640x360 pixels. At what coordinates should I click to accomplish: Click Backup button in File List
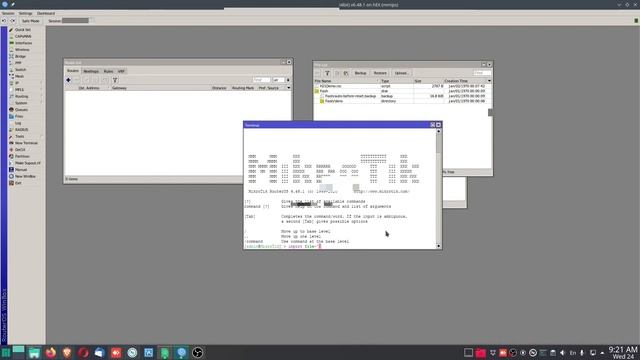(x=360, y=73)
